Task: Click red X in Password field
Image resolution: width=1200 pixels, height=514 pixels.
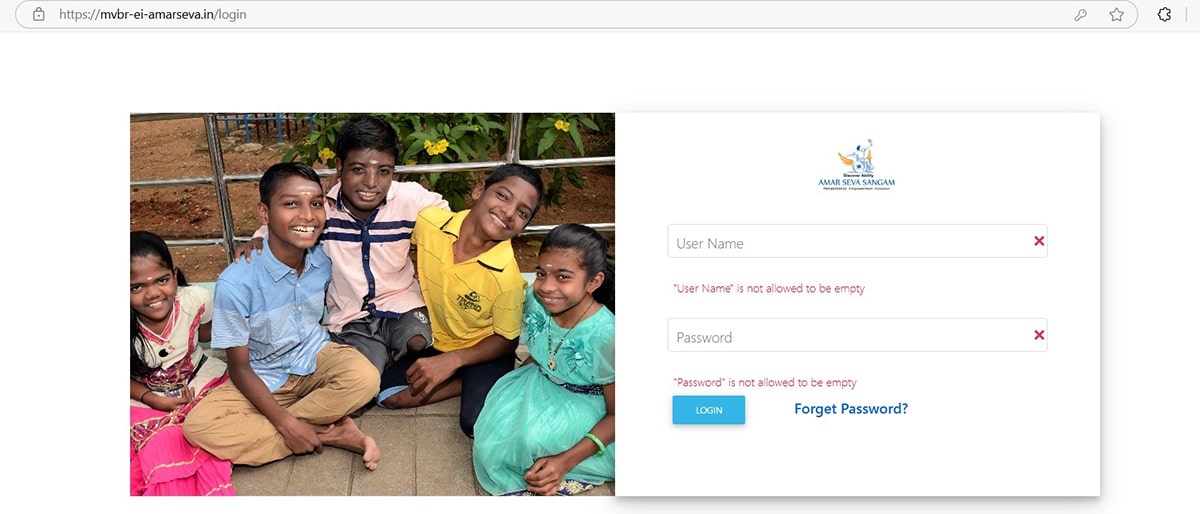Action: [1039, 335]
